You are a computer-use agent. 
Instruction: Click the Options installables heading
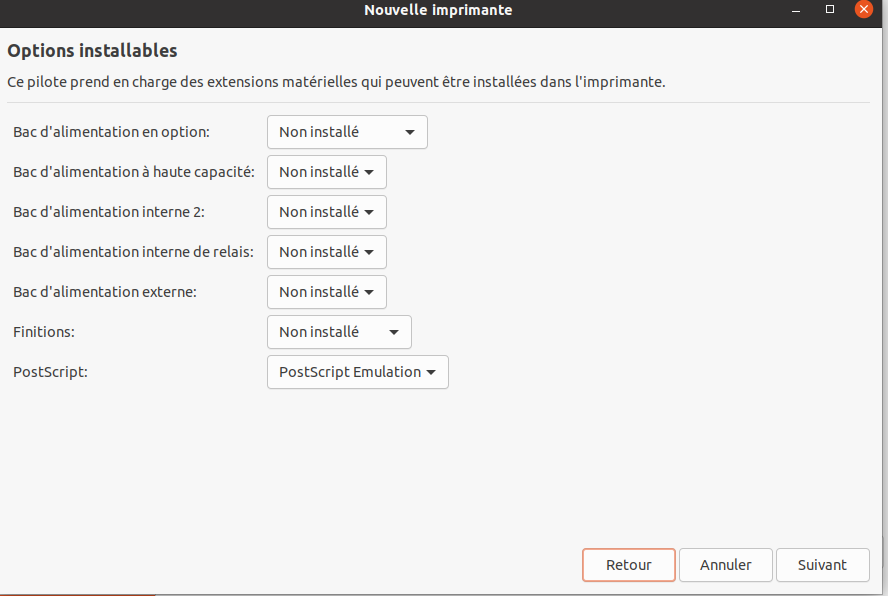tap(92, 50)
